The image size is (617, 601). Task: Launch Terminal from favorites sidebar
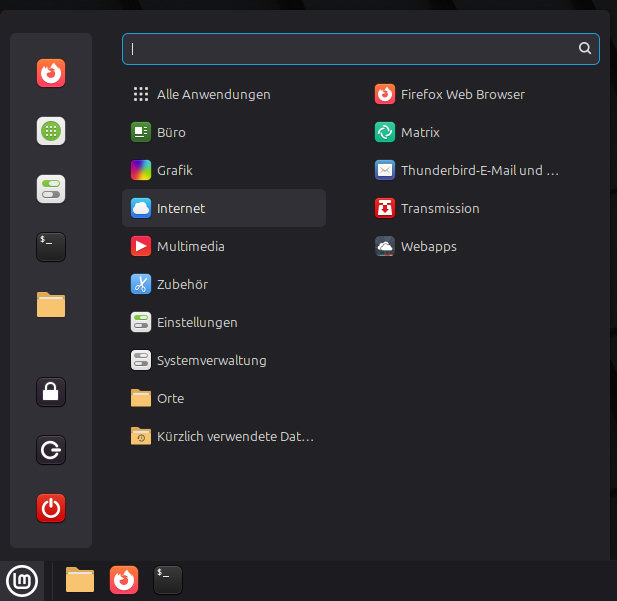click(51, 247)
